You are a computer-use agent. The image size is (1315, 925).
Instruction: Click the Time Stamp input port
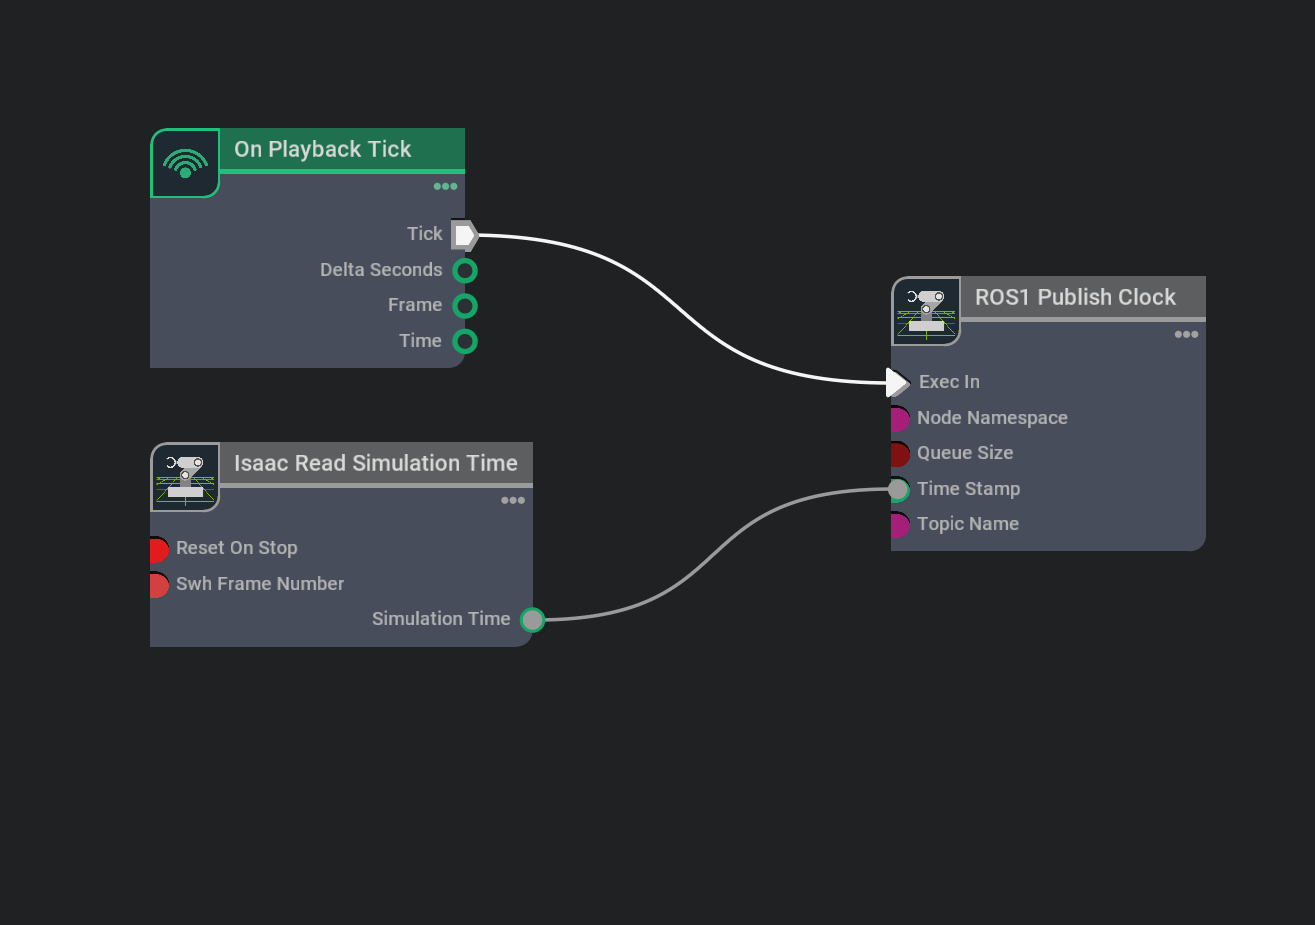[899, 489]
